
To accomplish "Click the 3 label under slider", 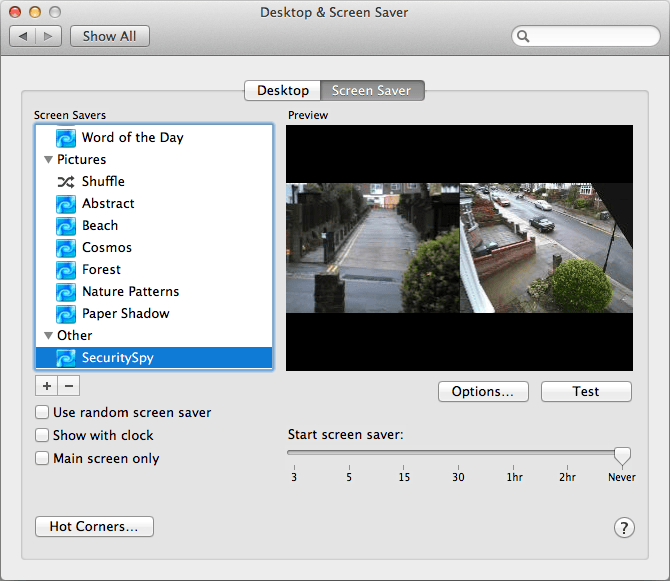I will tap(294, 477).
